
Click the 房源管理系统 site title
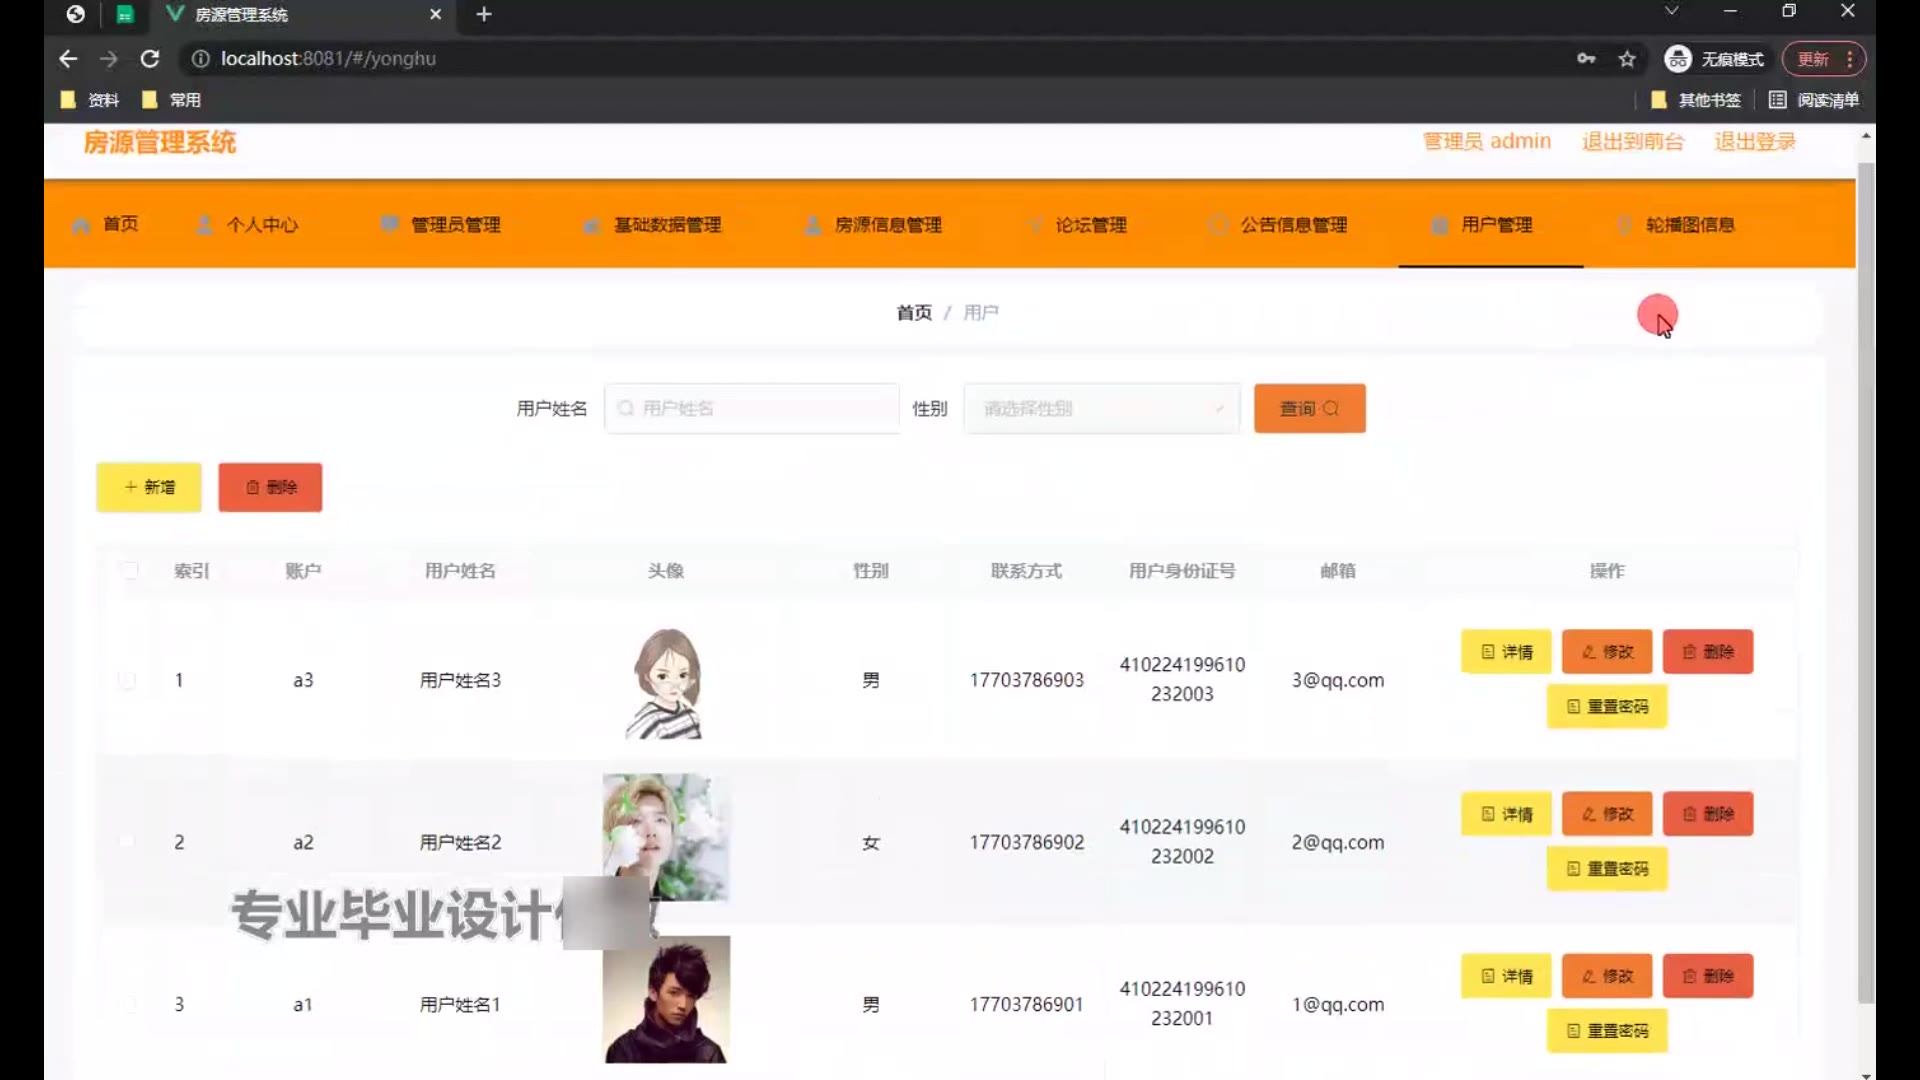[x=160, y=142]
